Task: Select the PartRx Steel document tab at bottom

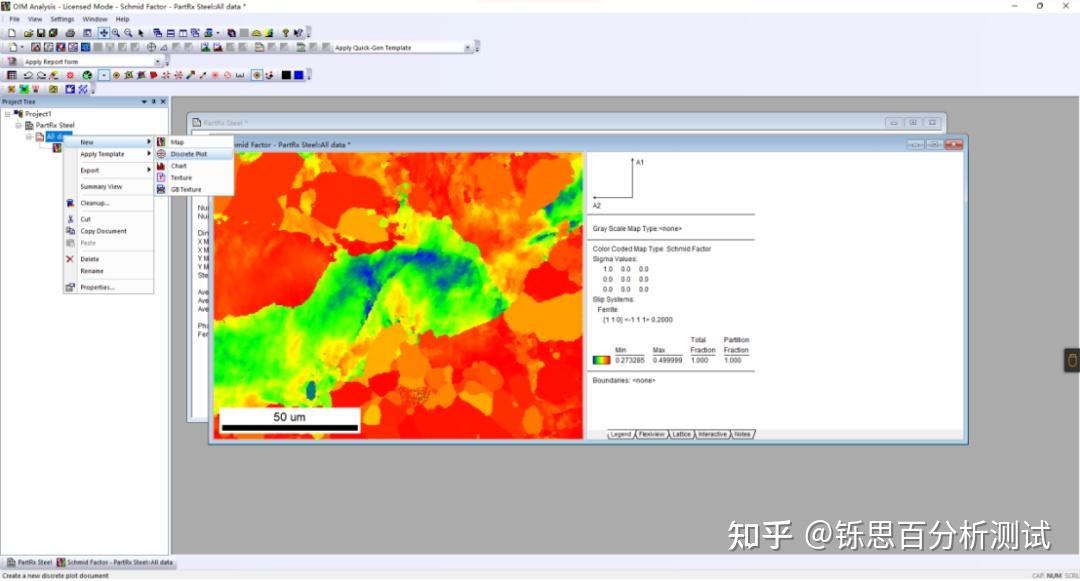Action: coord(28,562)
